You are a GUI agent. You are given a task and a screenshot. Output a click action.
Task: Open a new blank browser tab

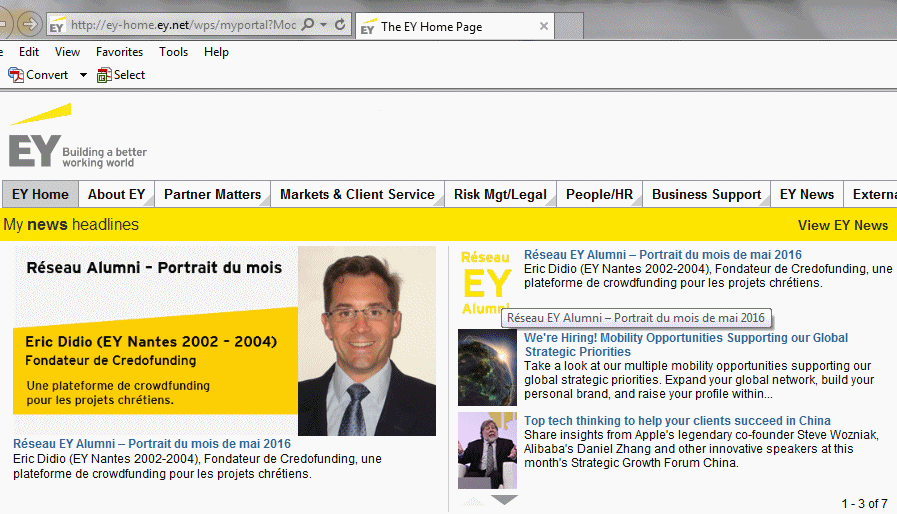569,26
